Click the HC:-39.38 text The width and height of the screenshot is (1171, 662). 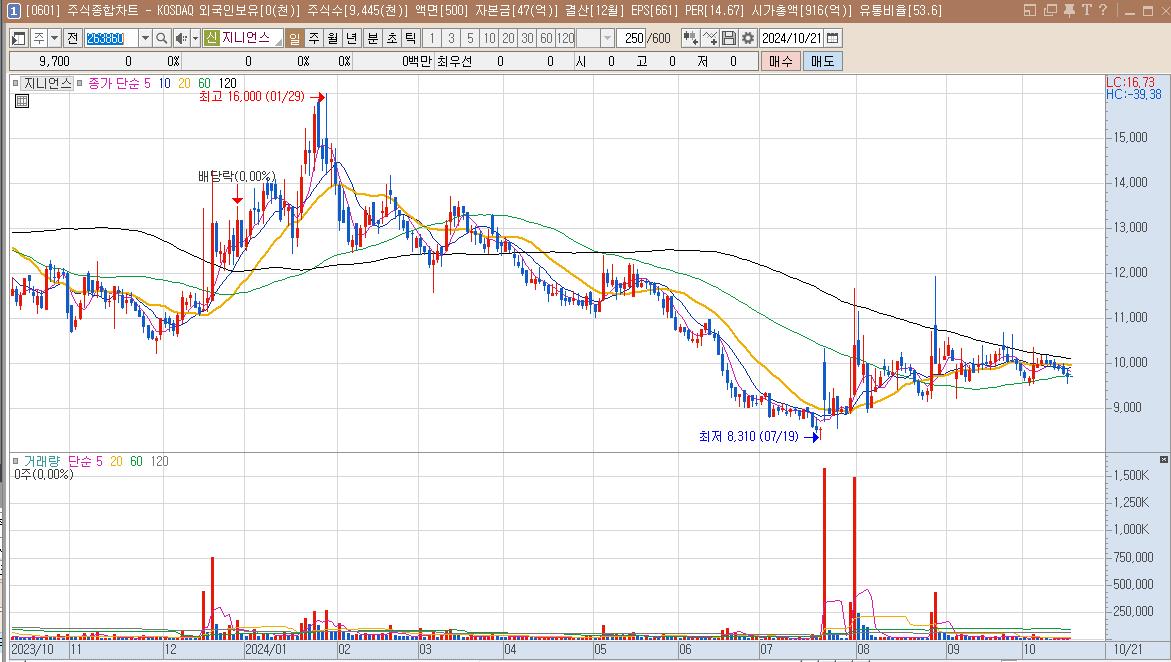click(1133, 94)
